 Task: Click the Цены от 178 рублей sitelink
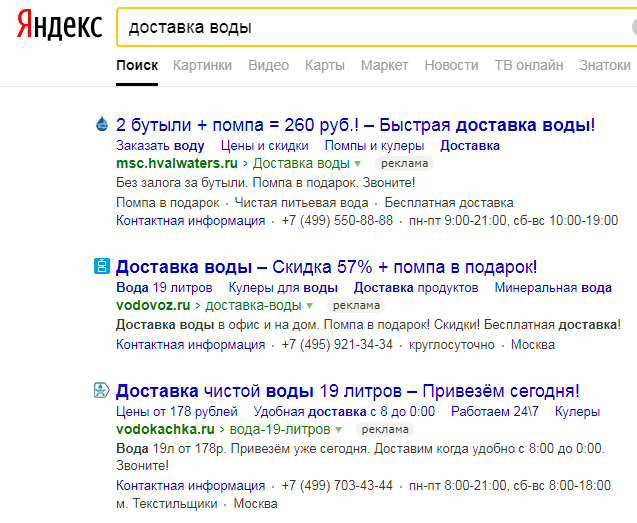click(177, 412)
